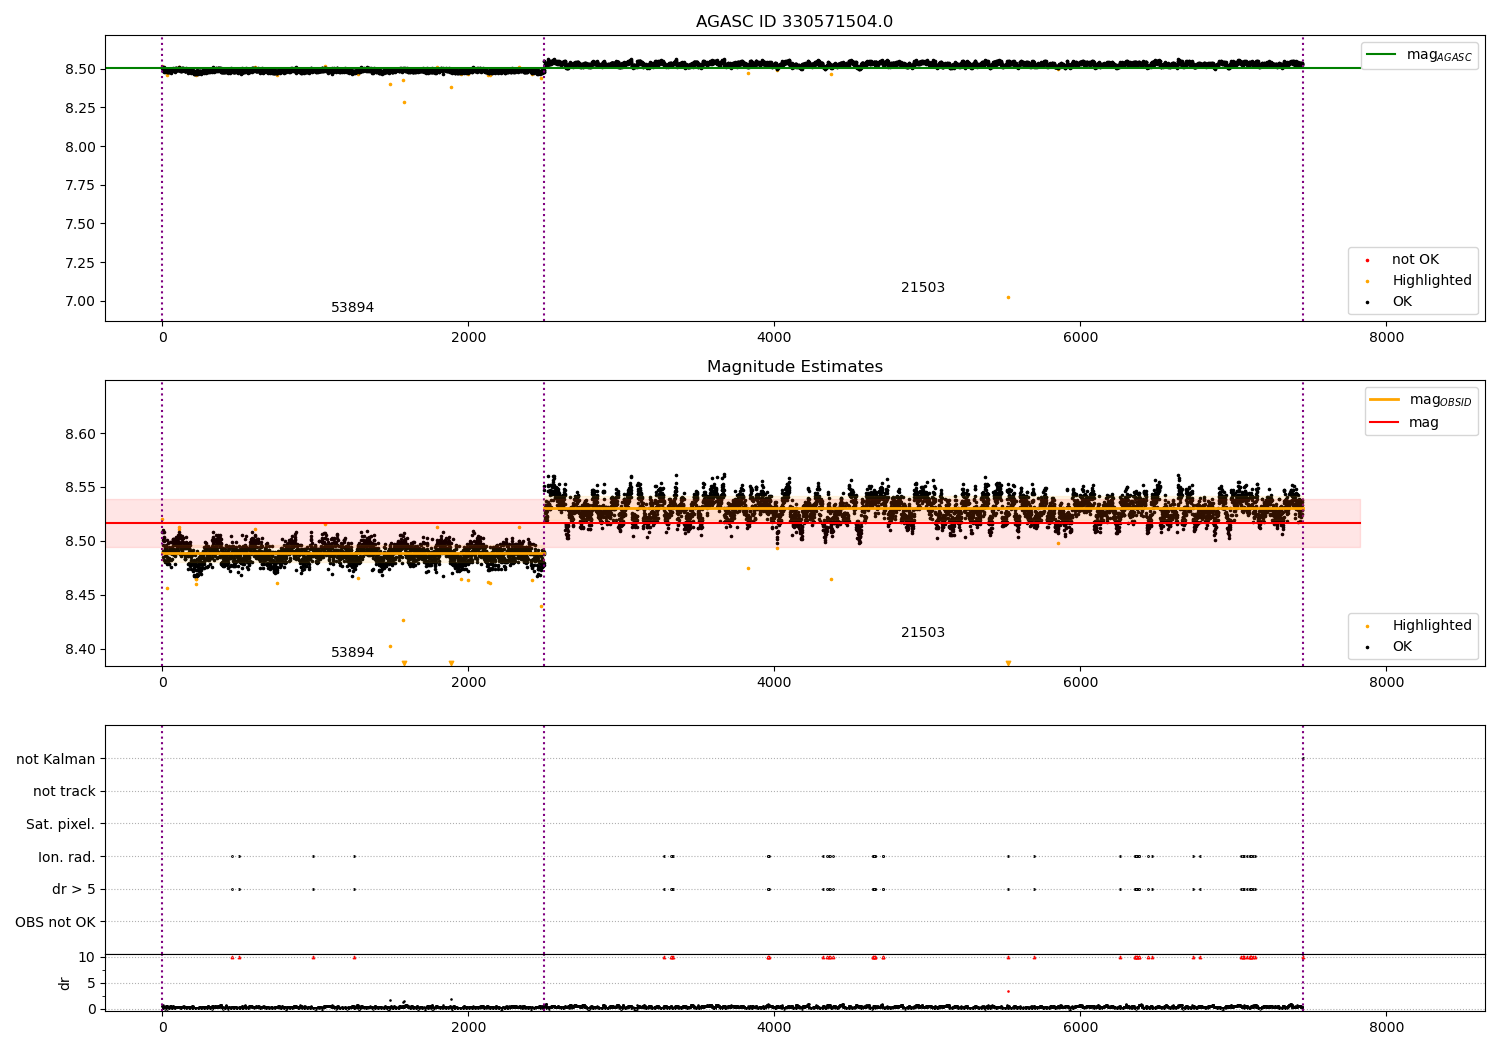Click the red line swatch beside mag legend entry
The image size is (1500, 1050).
[x=1385, y=423]
